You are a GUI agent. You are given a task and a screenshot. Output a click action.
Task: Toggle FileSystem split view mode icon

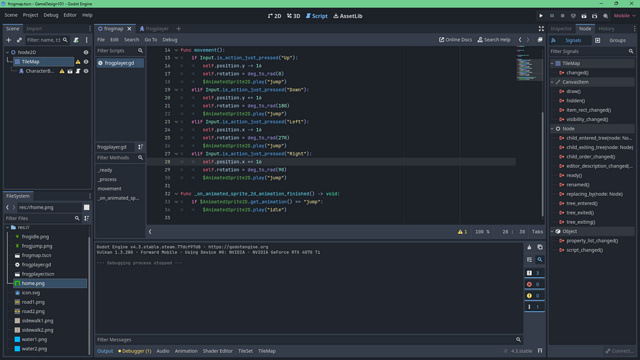tap(87, 207)
